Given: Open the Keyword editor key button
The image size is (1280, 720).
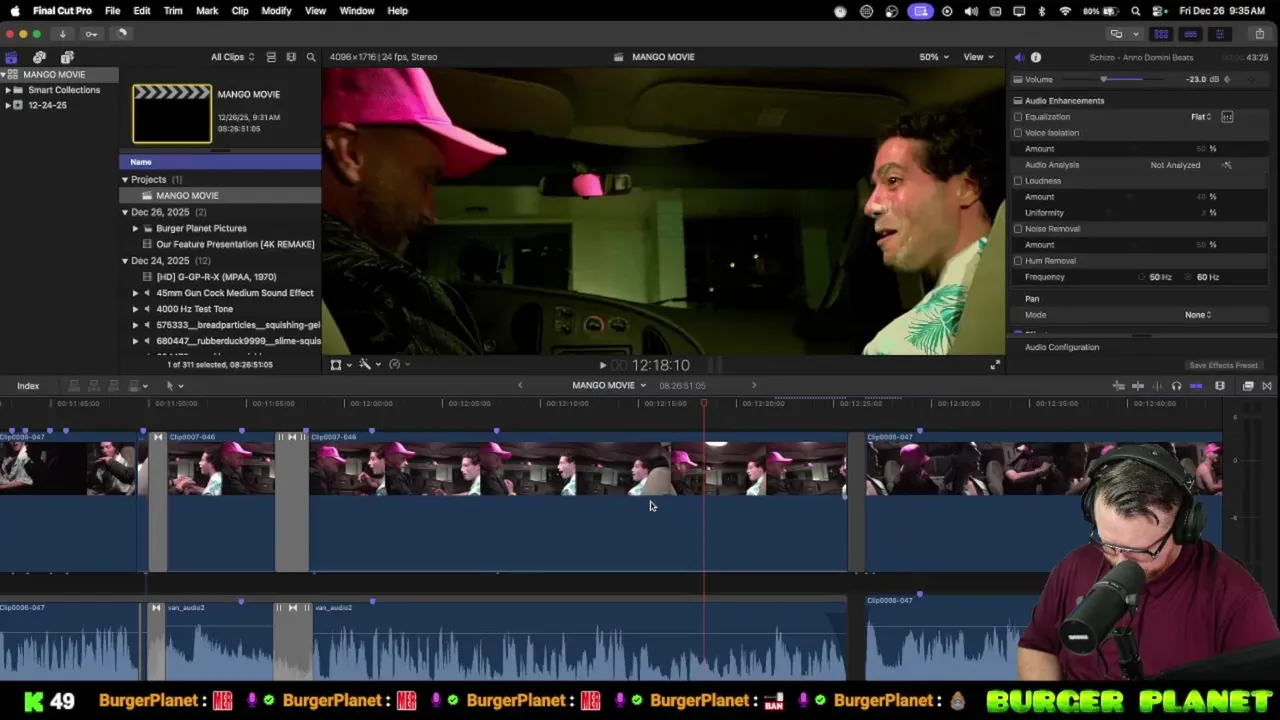Looking at the screenshot, I should (x=91, y=34).
